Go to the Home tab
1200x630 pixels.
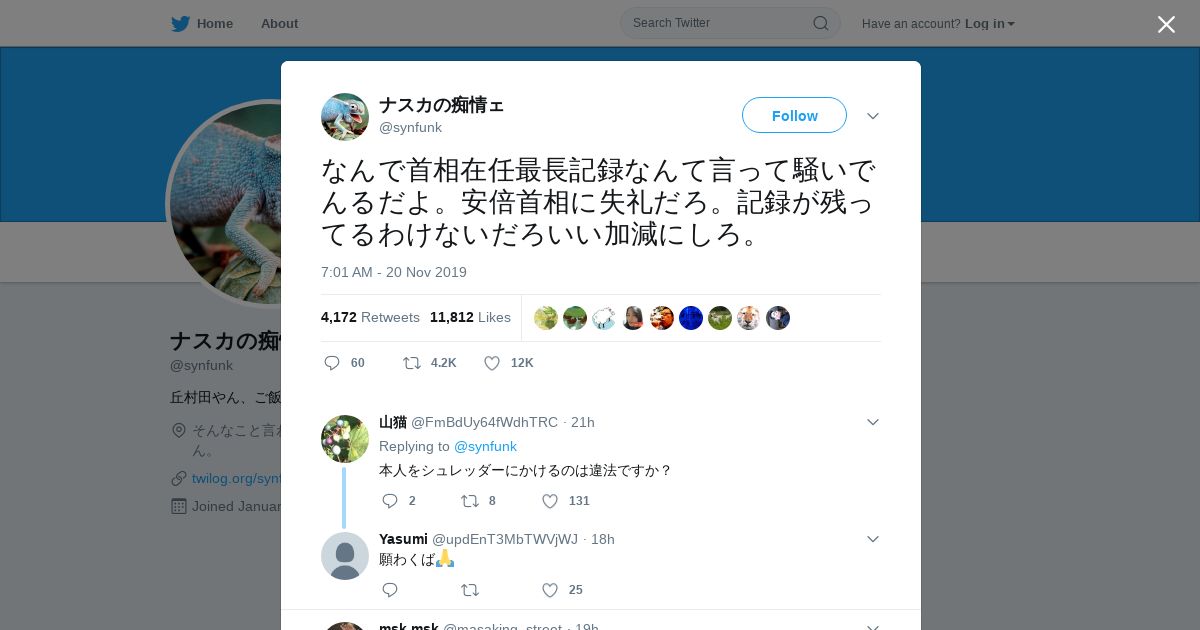(202, 24)
